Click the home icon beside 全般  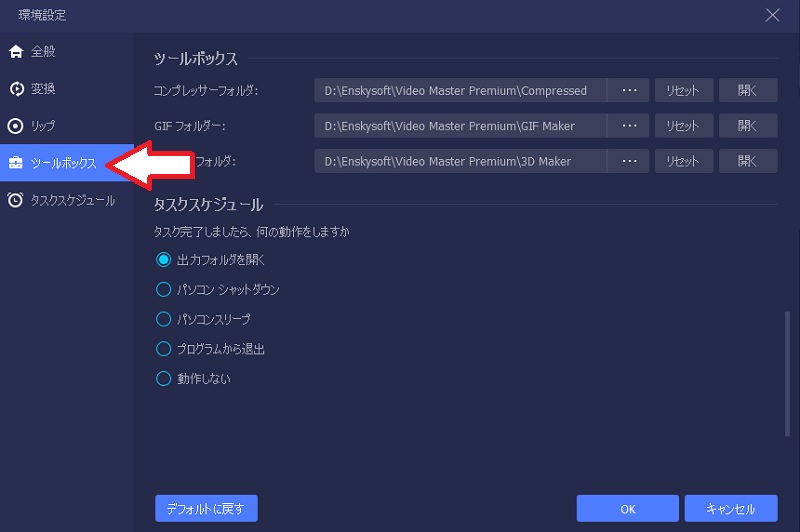tap(16, 52)
